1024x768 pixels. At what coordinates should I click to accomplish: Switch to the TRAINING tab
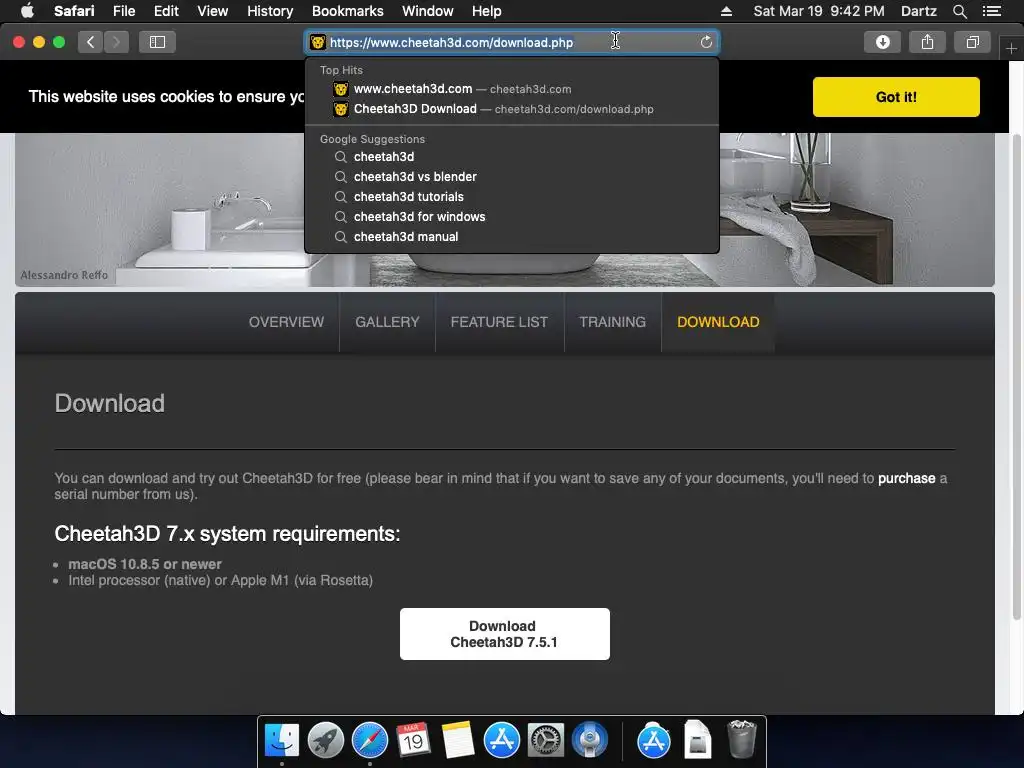point(613,322)
